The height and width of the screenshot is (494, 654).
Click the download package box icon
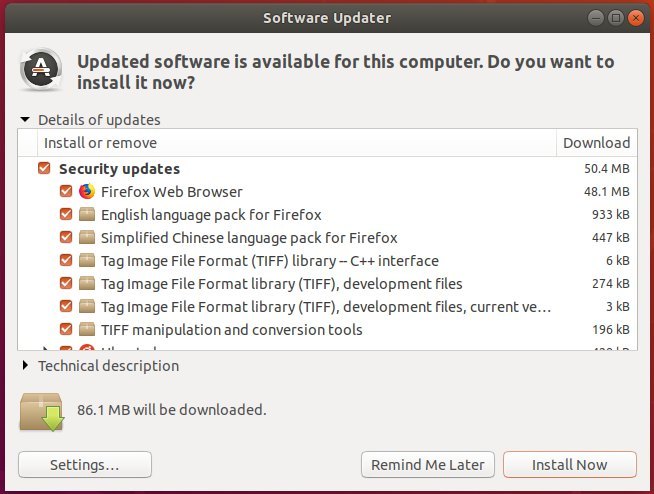[42, 412]
